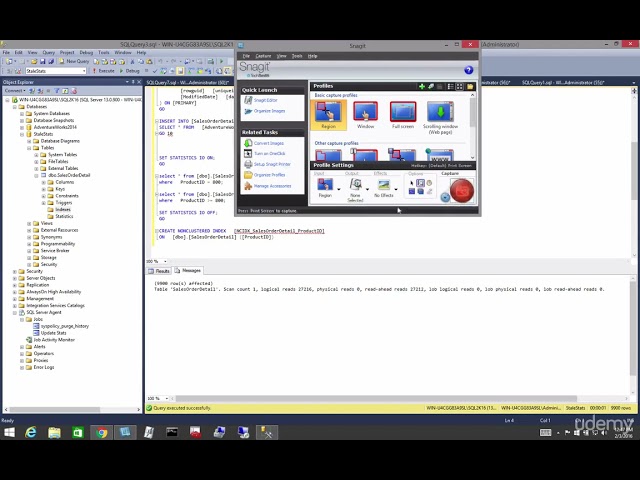The width and height of the screenshot is (640, 480).
Task: Open the capture mode dropdown beside Capture button
Action: 445,198
